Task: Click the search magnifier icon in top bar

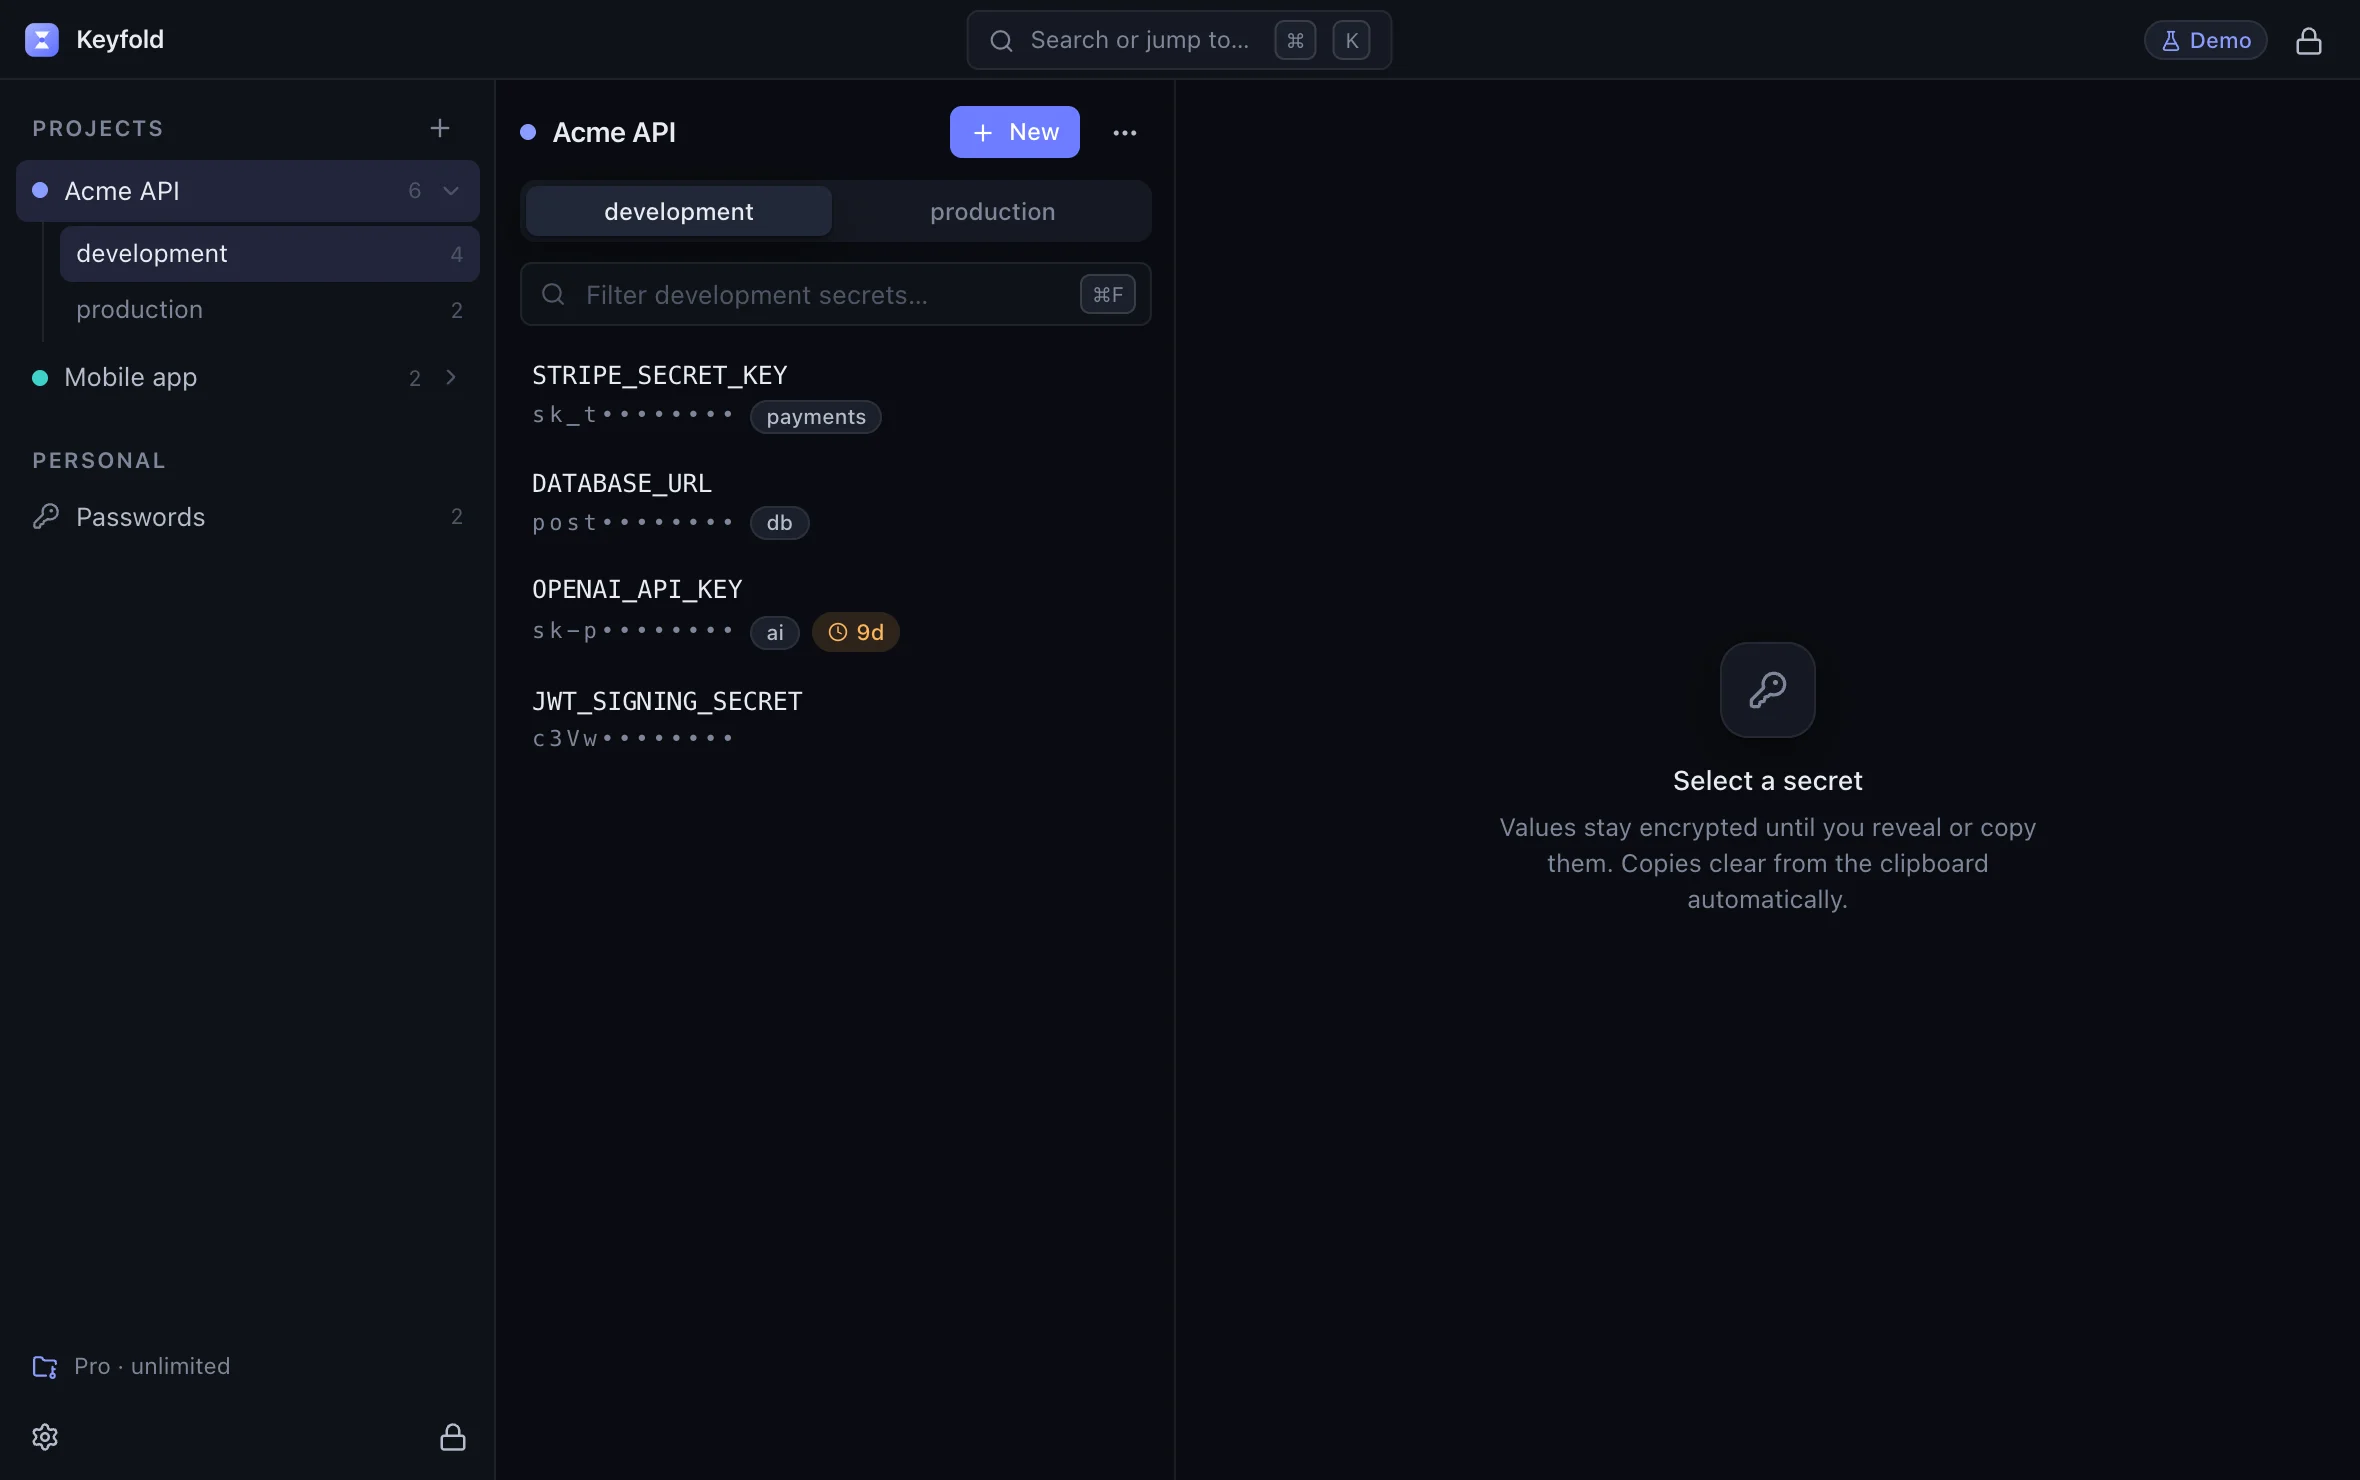Action: (1001, 40)
